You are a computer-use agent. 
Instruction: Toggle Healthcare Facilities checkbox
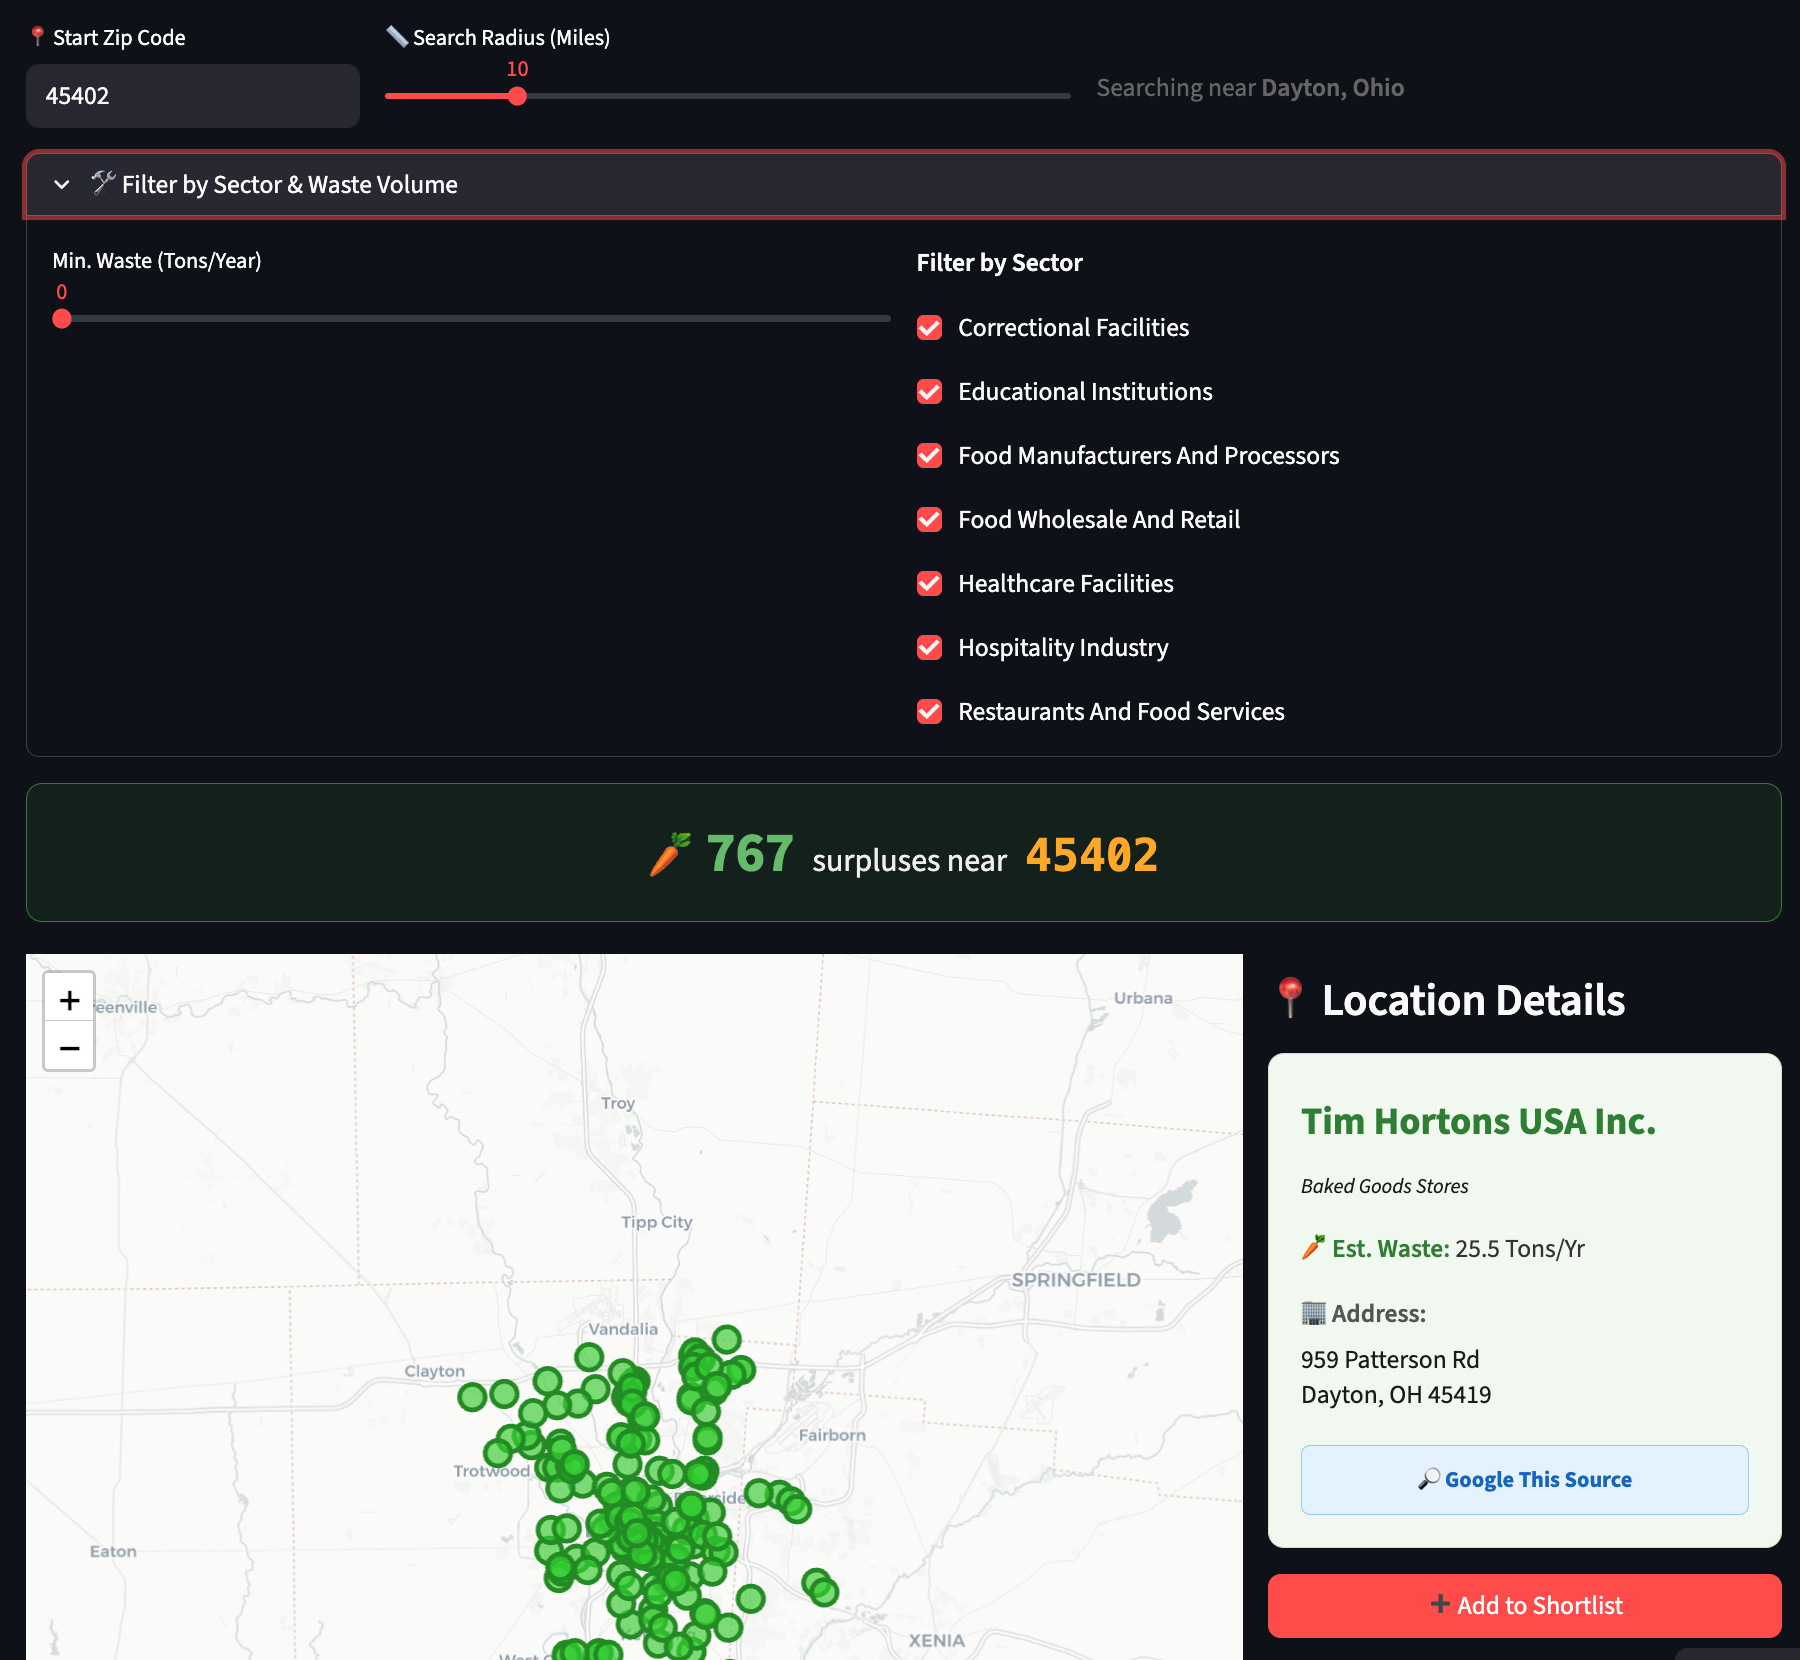[x=930, y=584]
